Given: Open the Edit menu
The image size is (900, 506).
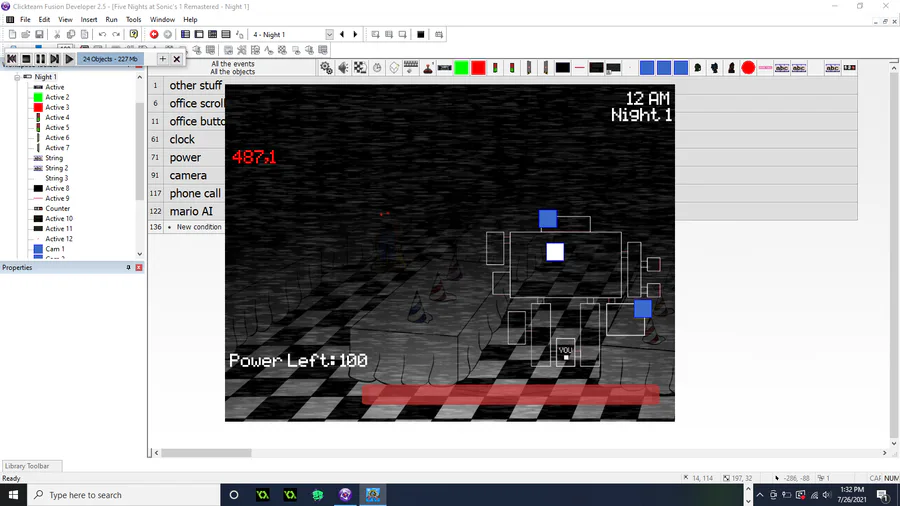Looking at the screenshot, I should (x=44, y=20).
